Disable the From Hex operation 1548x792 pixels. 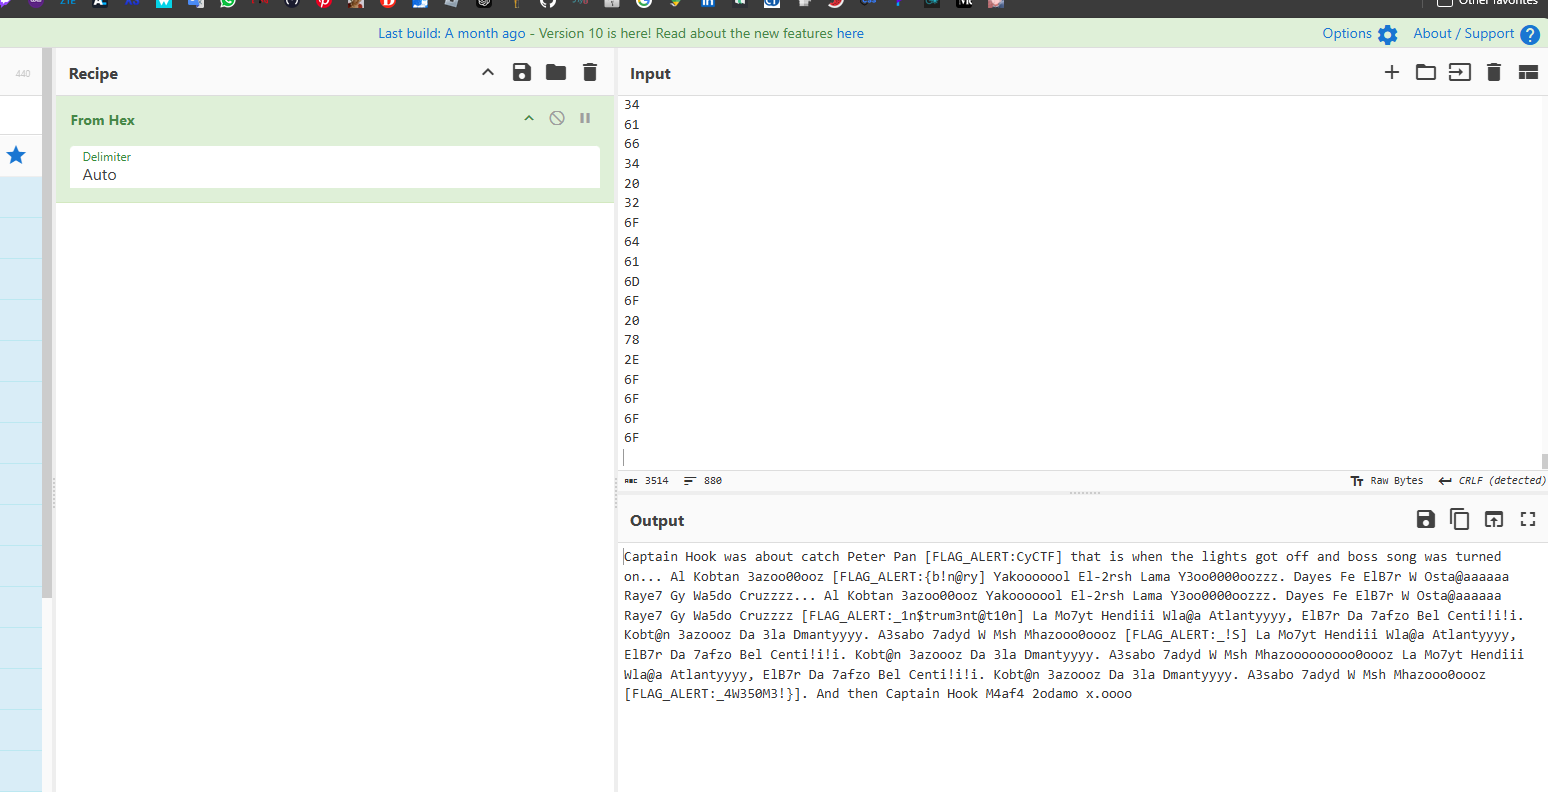click(x=557, y=118)
